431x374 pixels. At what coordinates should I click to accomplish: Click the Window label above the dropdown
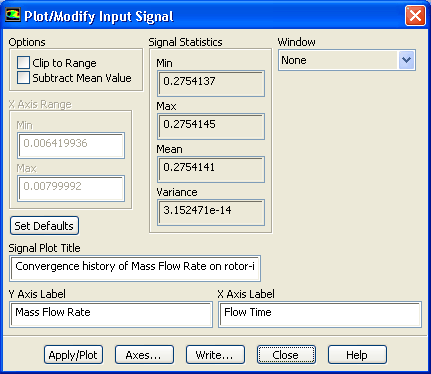[296, 42]
